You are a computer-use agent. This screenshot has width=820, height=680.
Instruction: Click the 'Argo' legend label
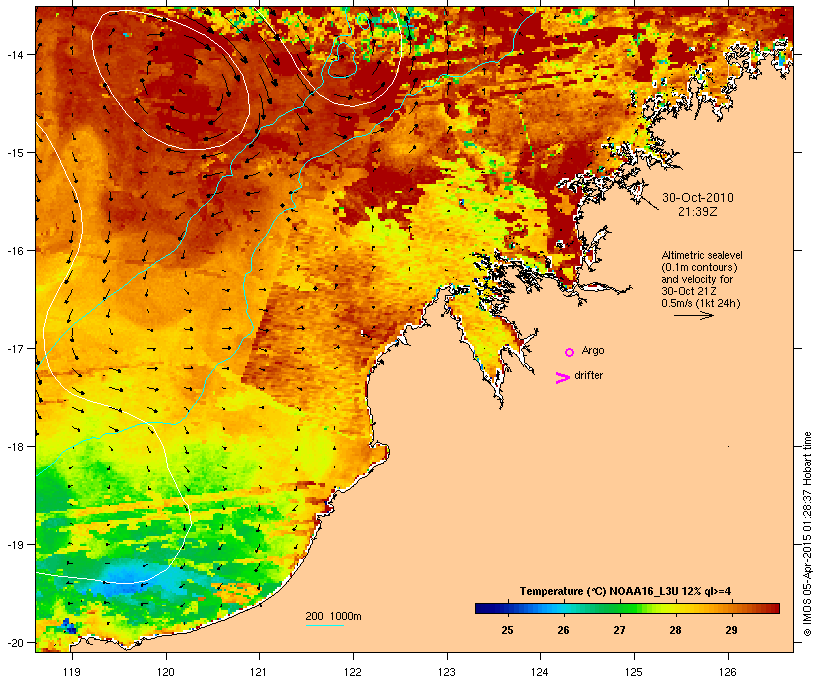pos(593,350)
